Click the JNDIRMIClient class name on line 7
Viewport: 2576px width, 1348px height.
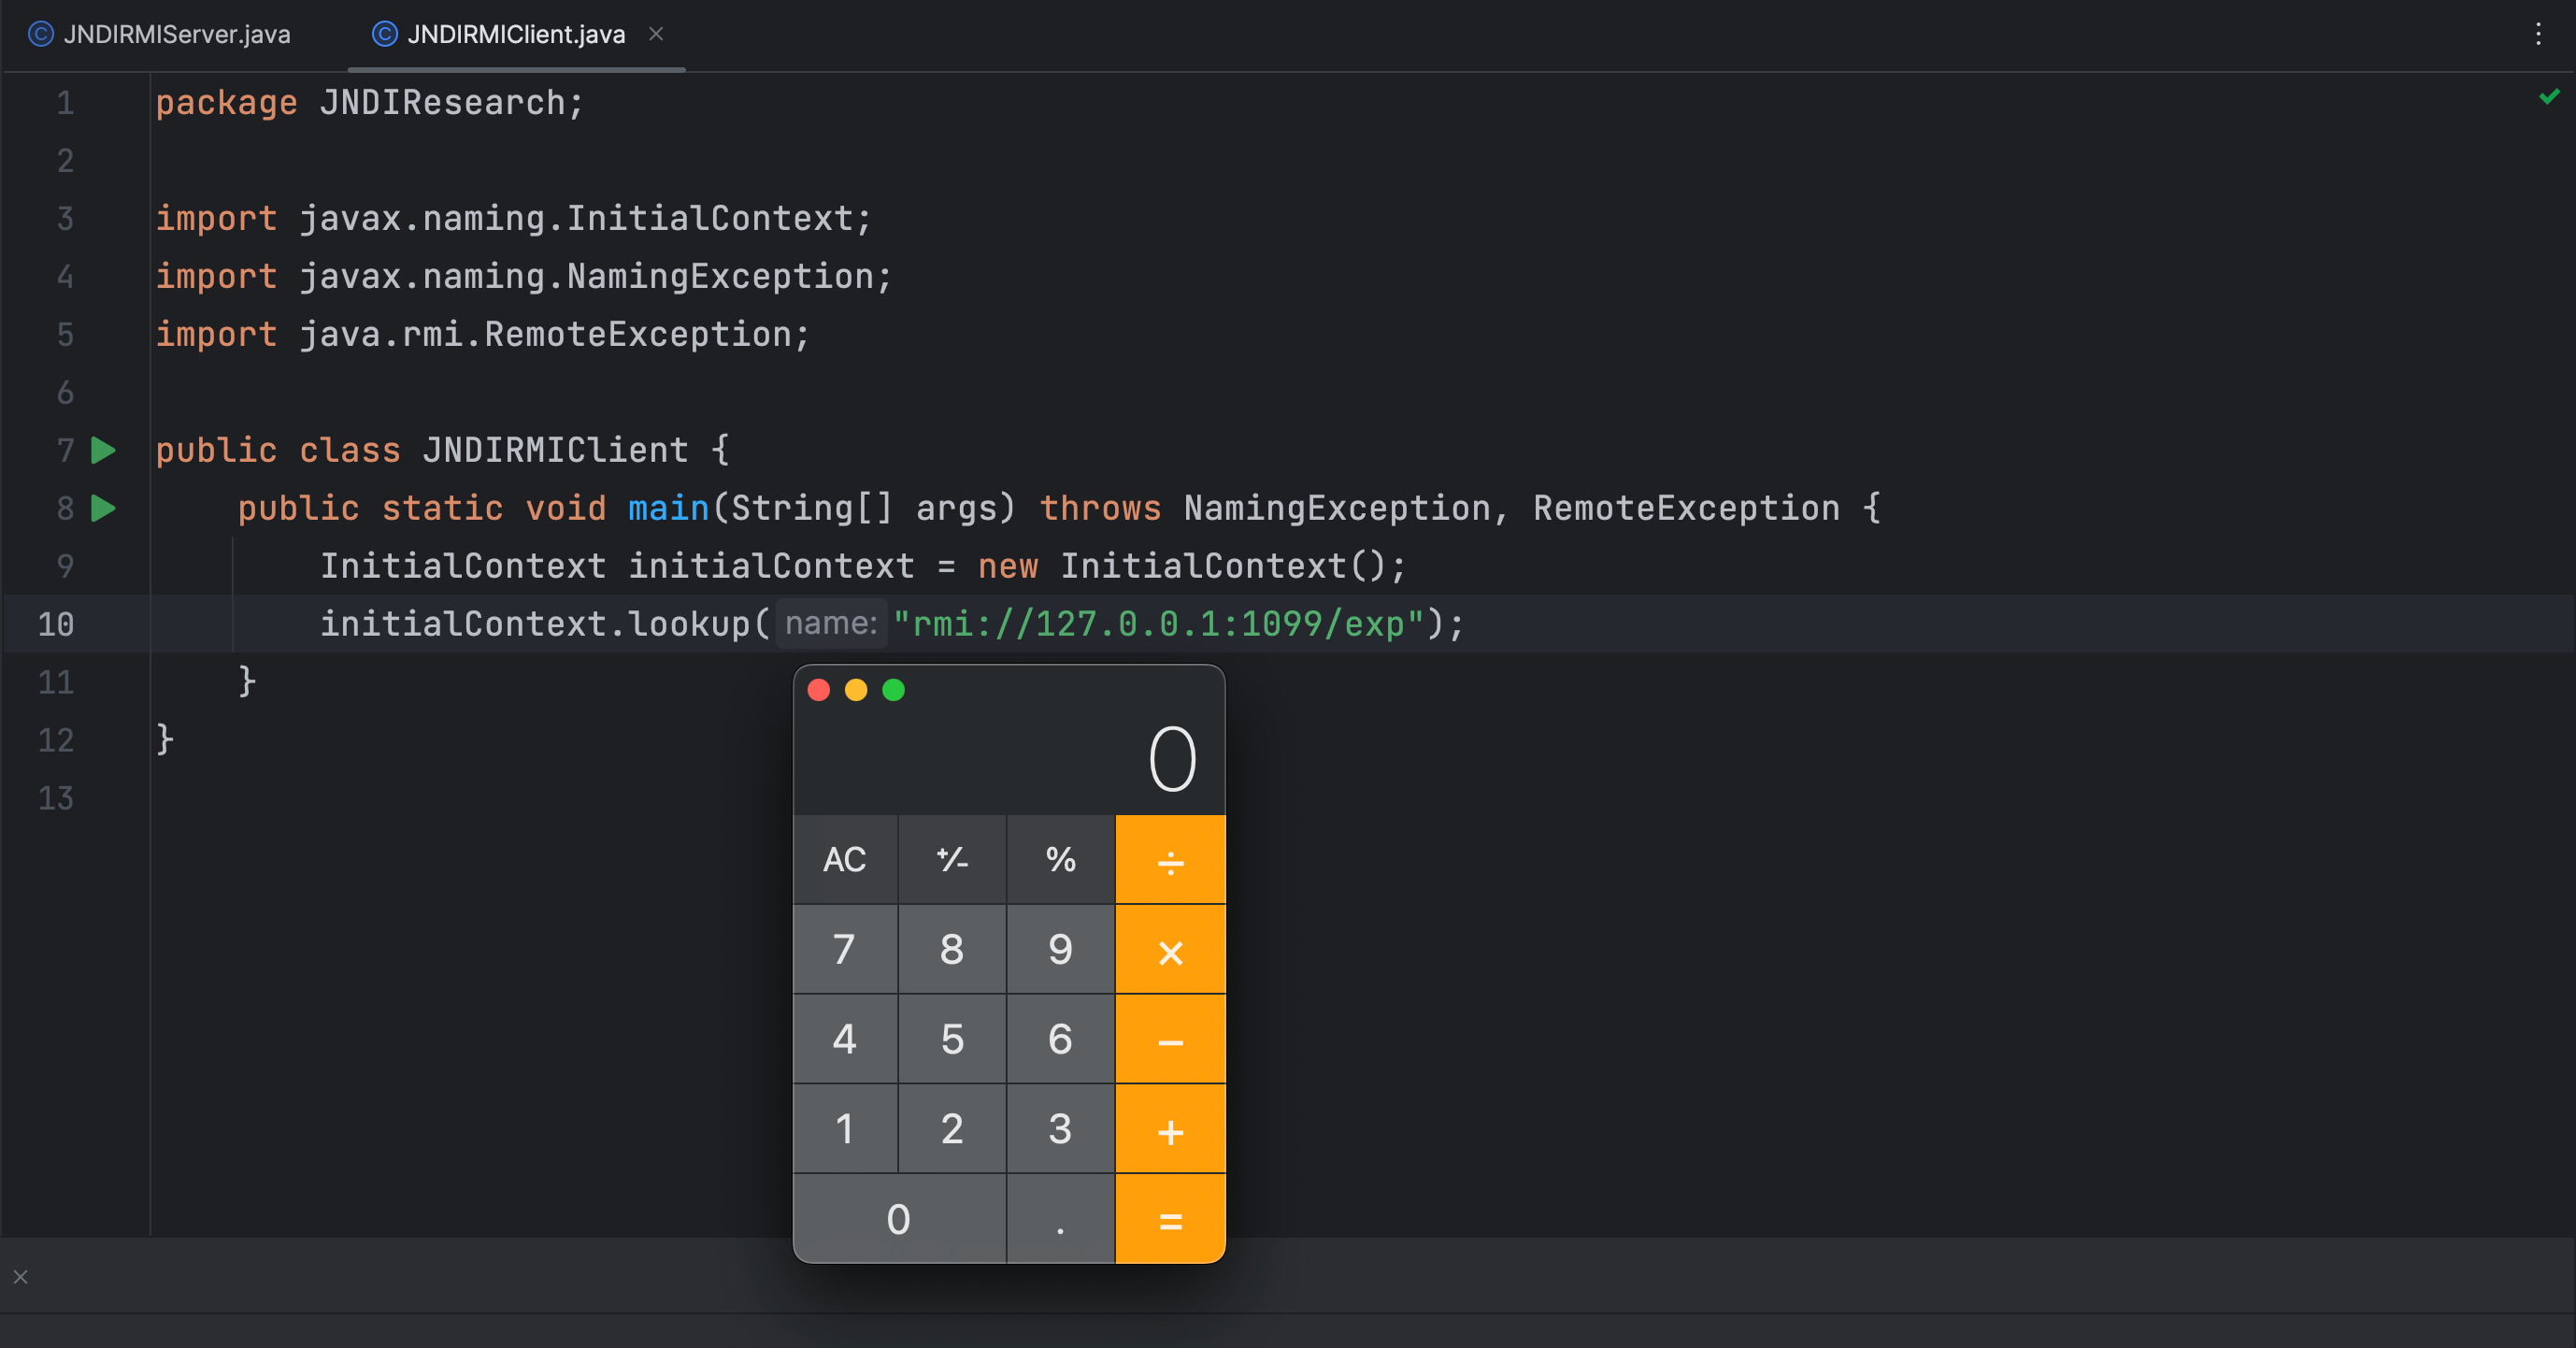tap(555, 450)
